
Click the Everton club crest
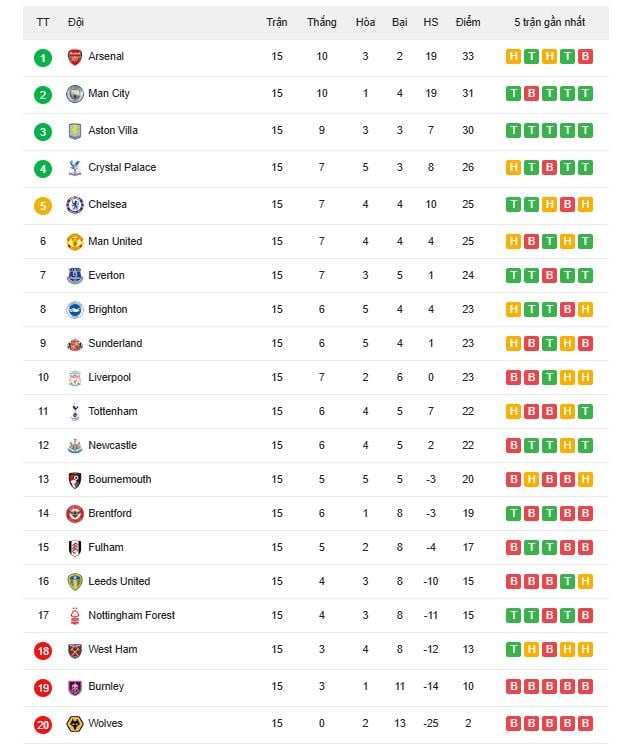point(75,276)
